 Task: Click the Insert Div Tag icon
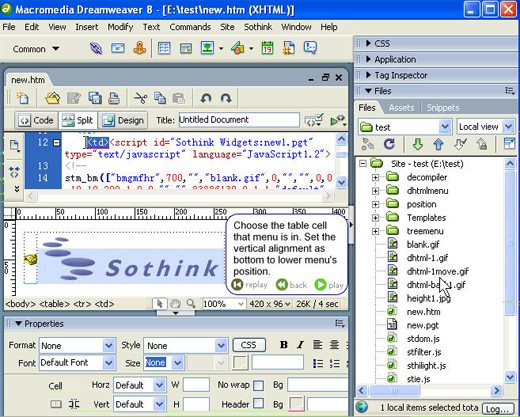186,49
